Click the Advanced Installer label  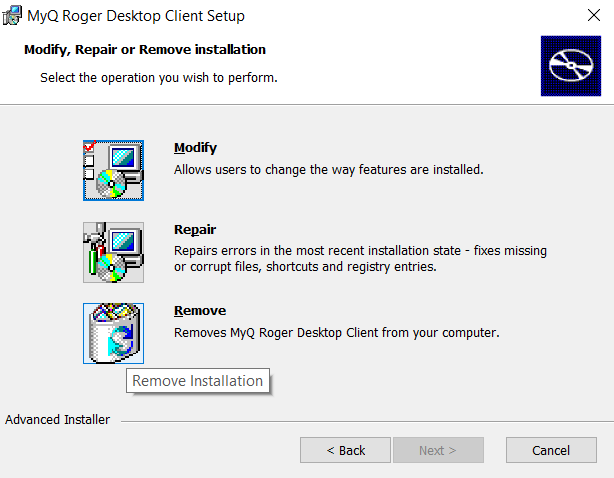click(58, 420)
